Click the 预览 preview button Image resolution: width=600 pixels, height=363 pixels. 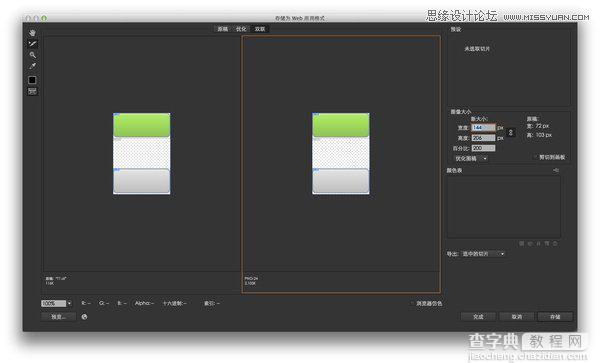[x=58, y=317]
